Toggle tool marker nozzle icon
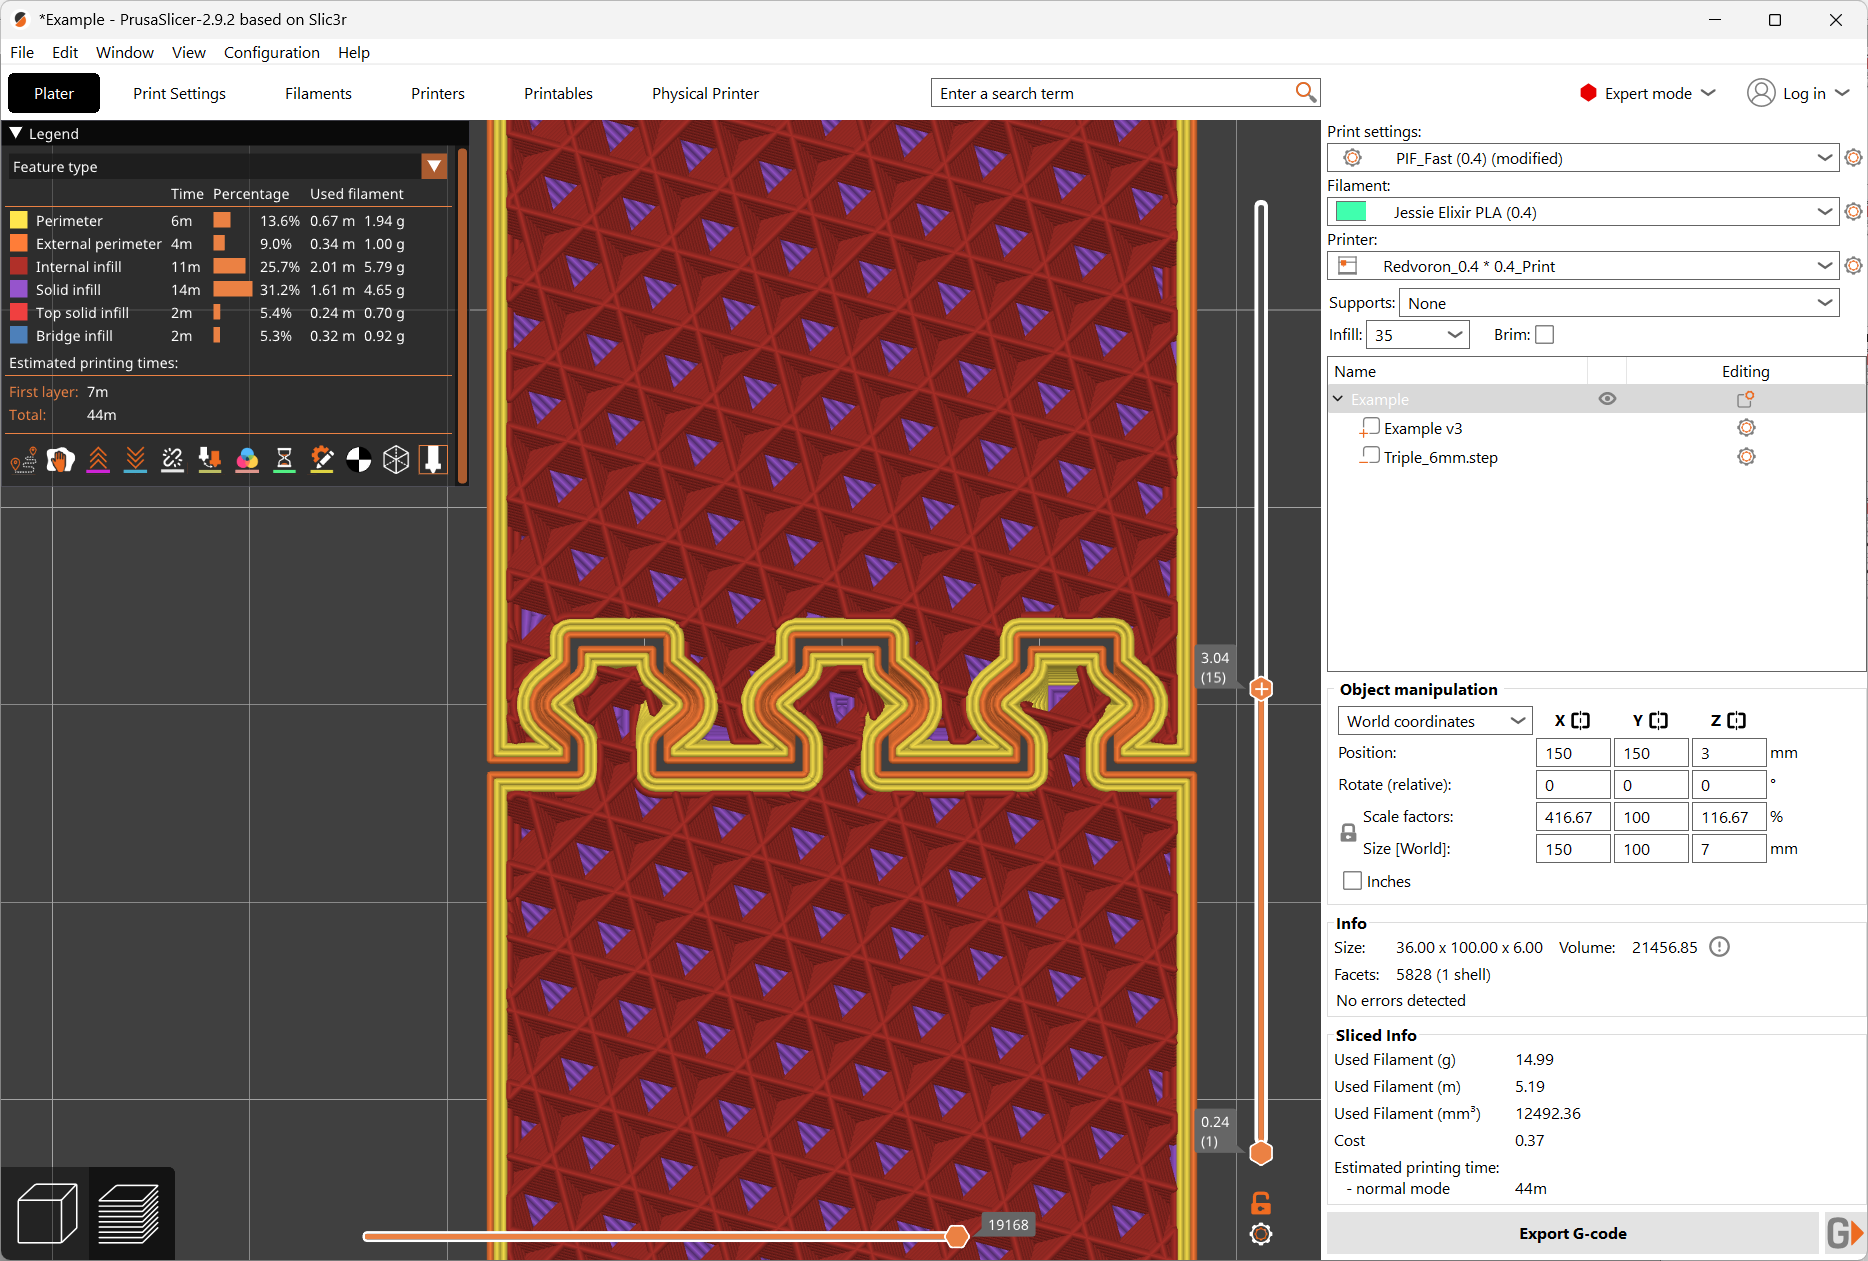Image resolution: width=1868 pixels, height=1261 pixels. (433, 460)
